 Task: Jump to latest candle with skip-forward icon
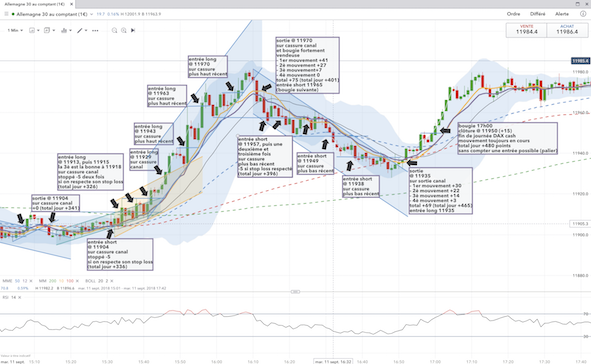[x=133, y=30]
